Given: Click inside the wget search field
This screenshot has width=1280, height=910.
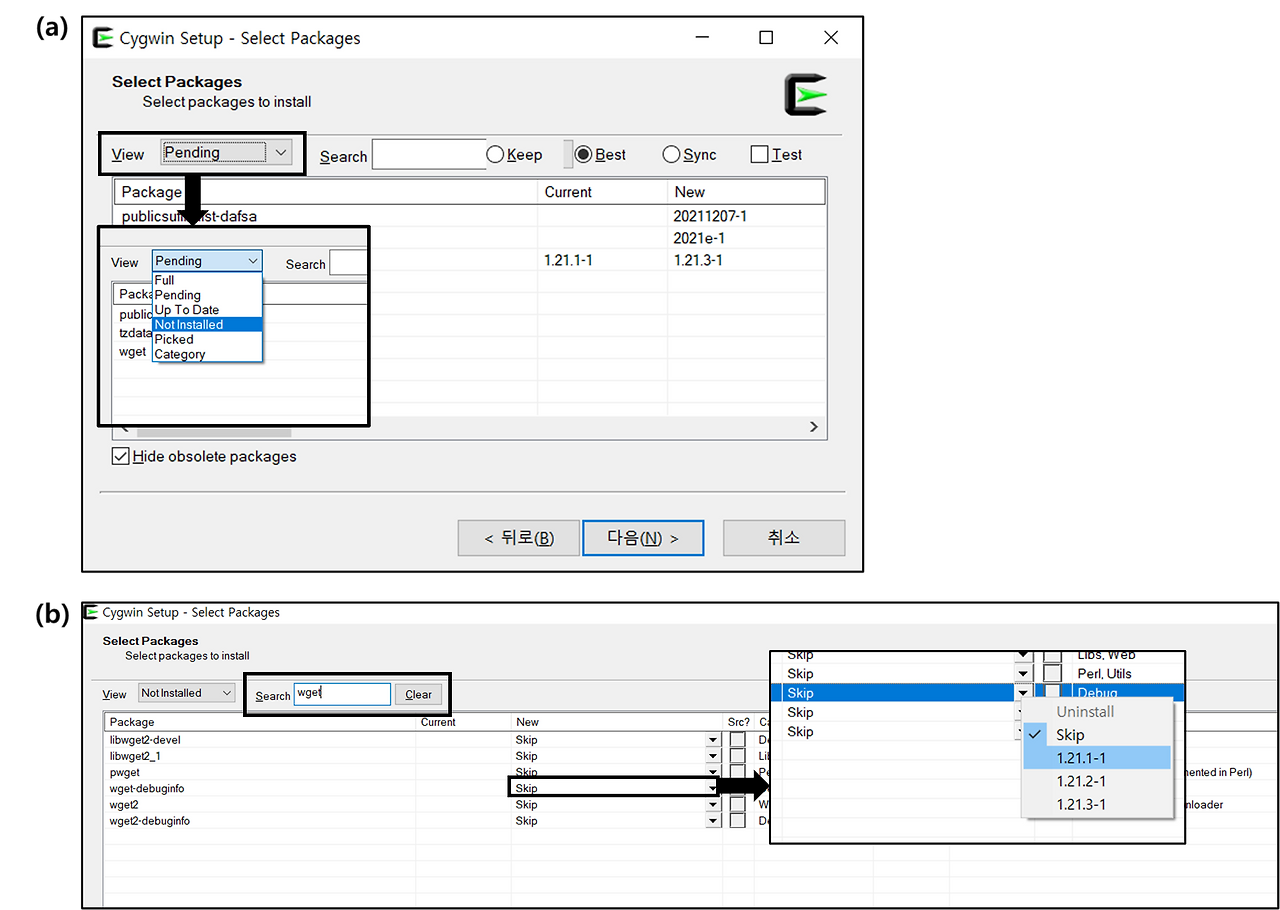Looking at the screenshot, I should tap(340, 694).
